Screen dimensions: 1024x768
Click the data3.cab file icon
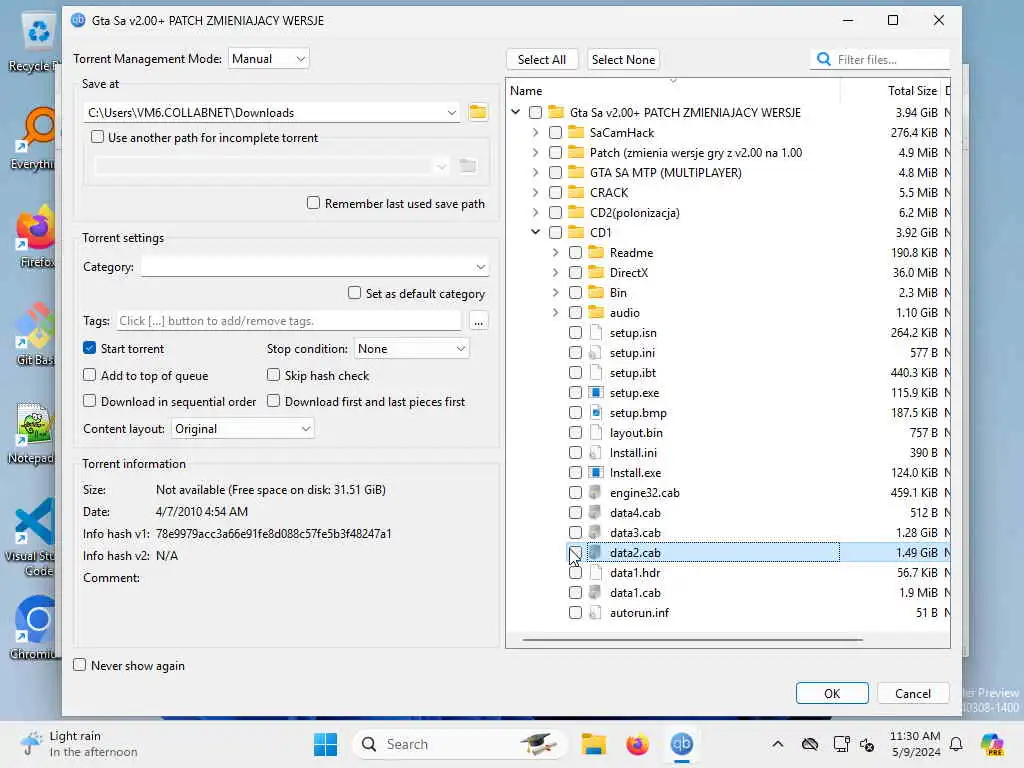(595, 532)
